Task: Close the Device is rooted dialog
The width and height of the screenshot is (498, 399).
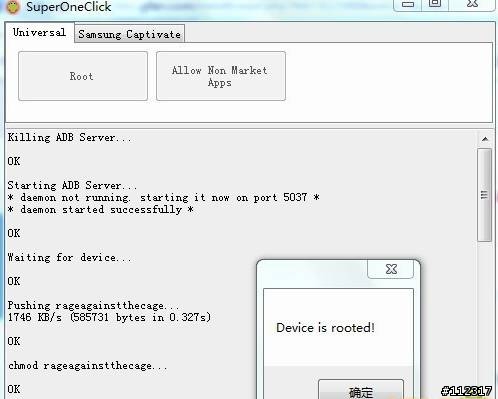Action: [x=391, y=269]
